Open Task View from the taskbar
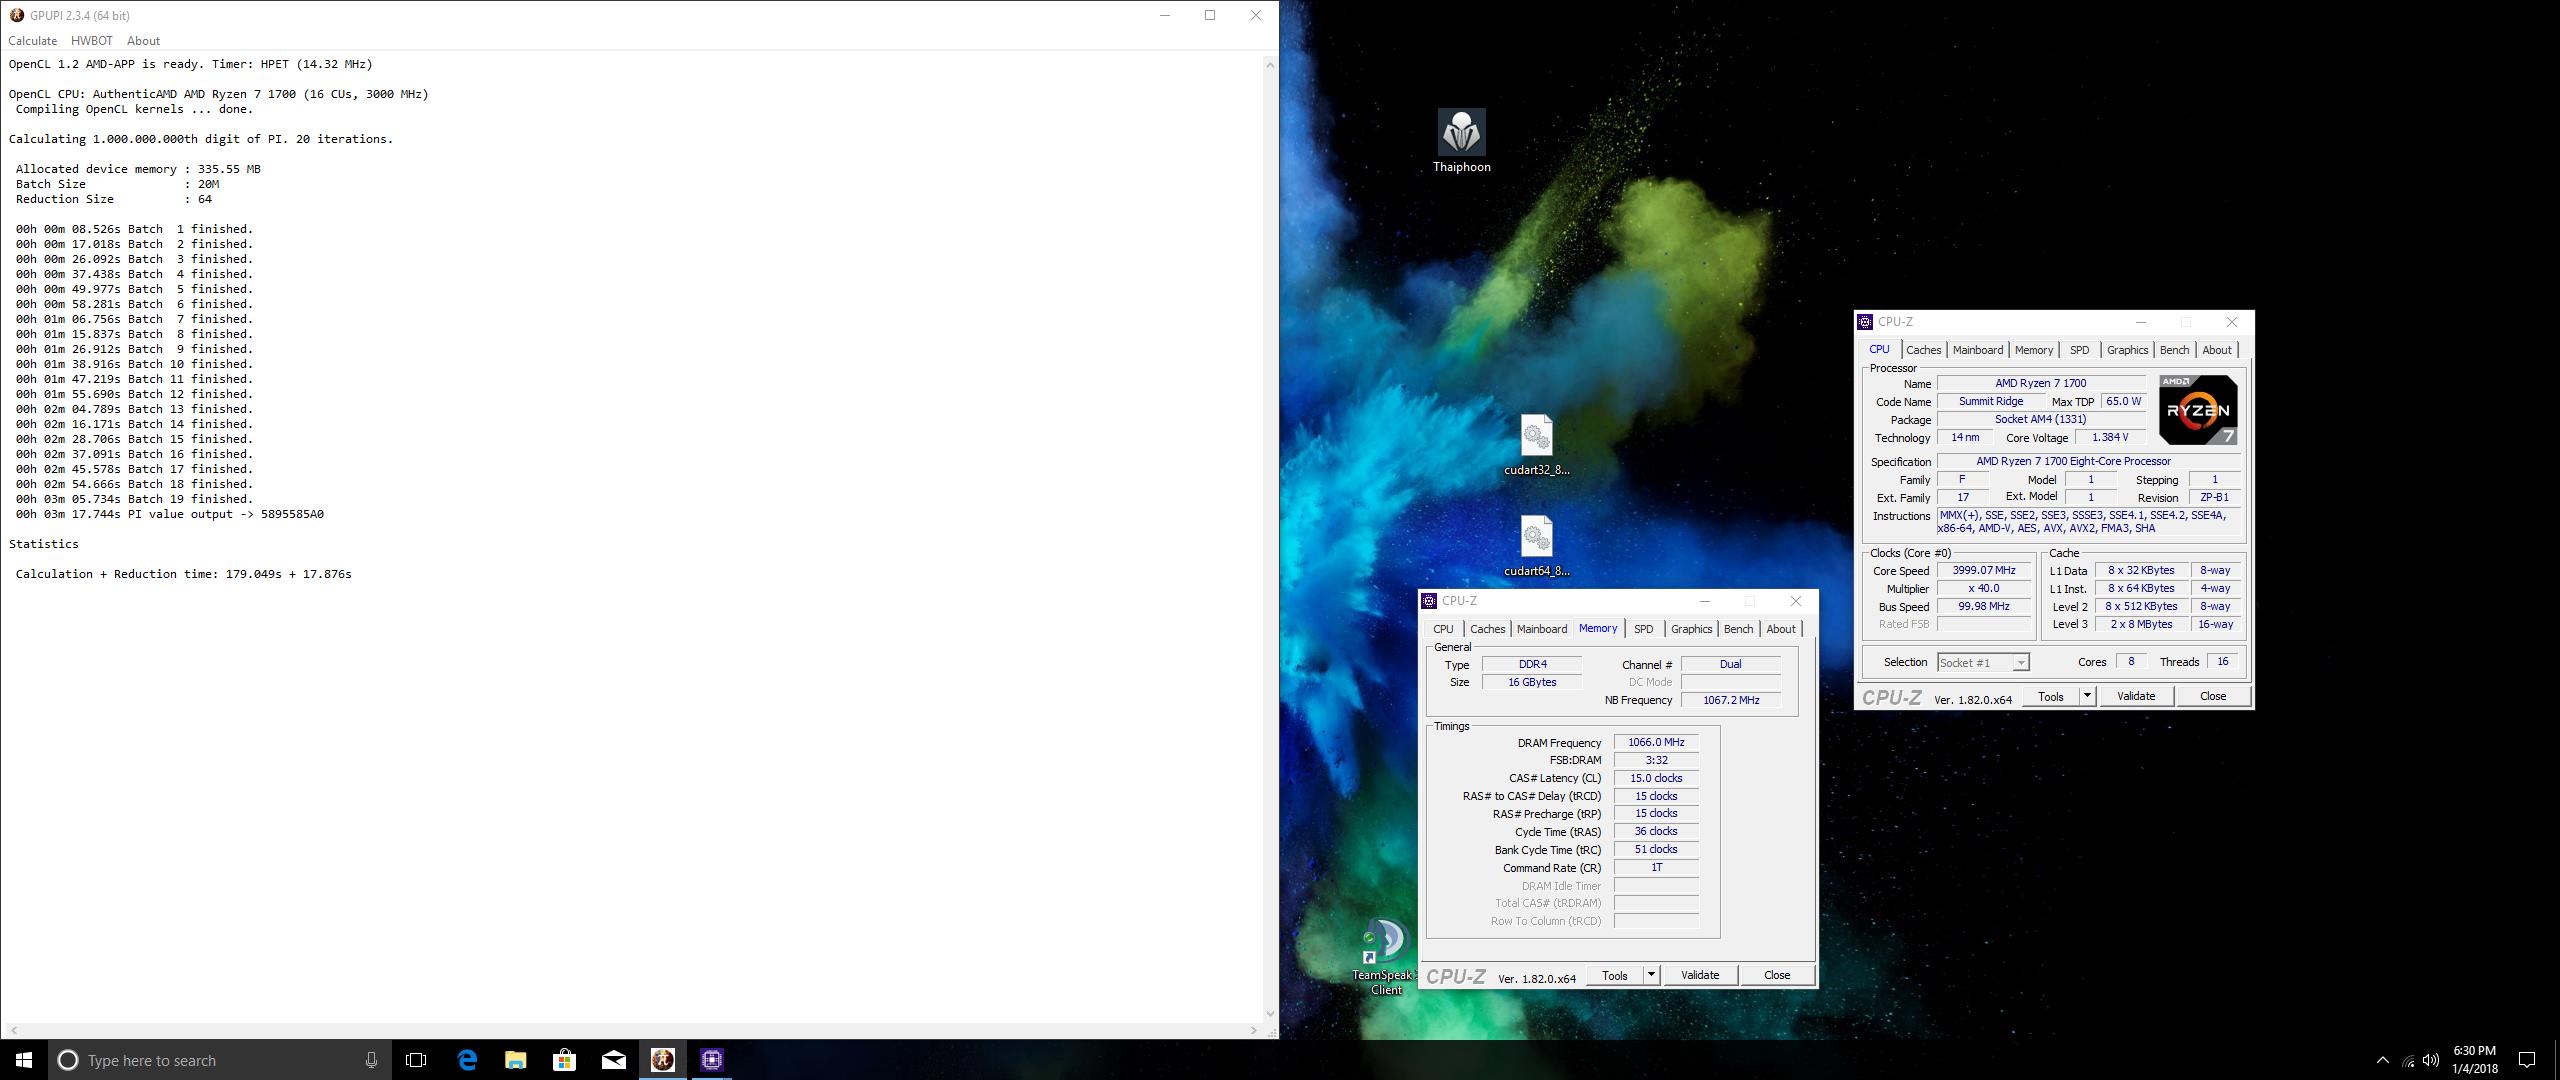2560x1080 pixels. coord(416,1060)
